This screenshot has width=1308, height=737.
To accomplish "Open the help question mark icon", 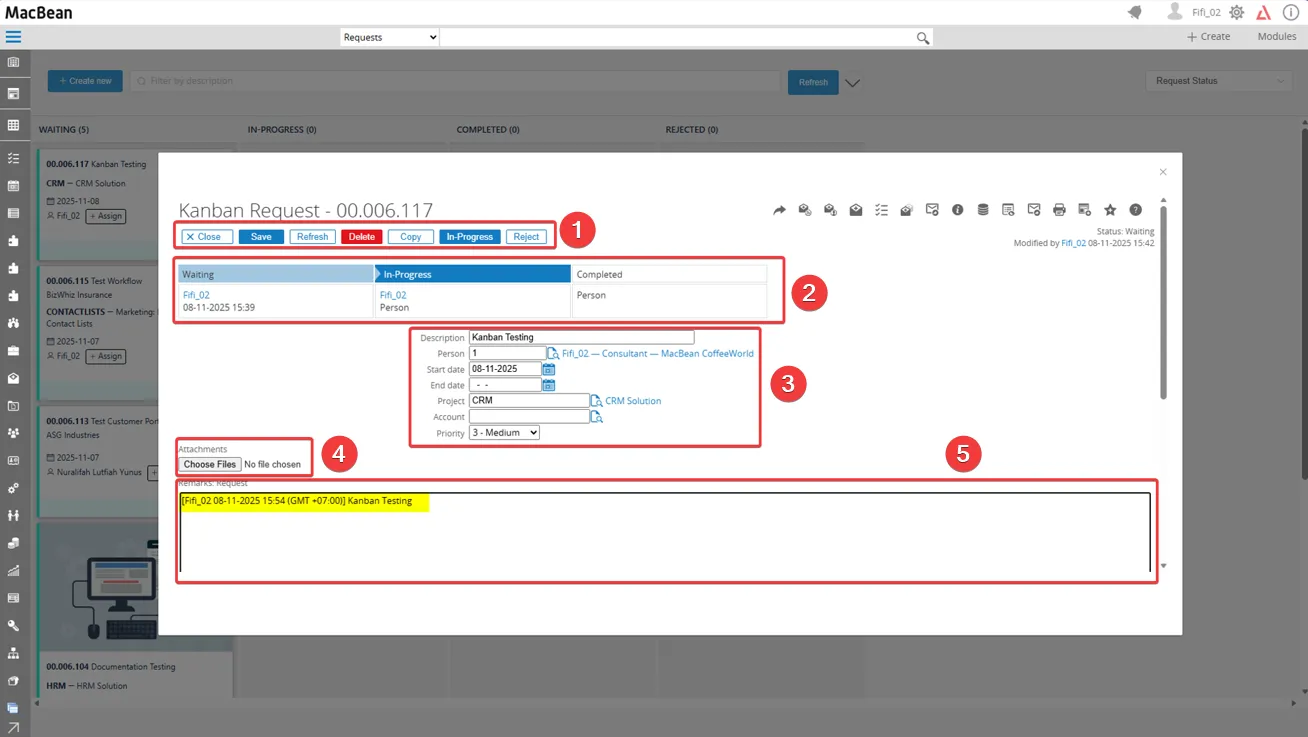I will [1135, 210].
